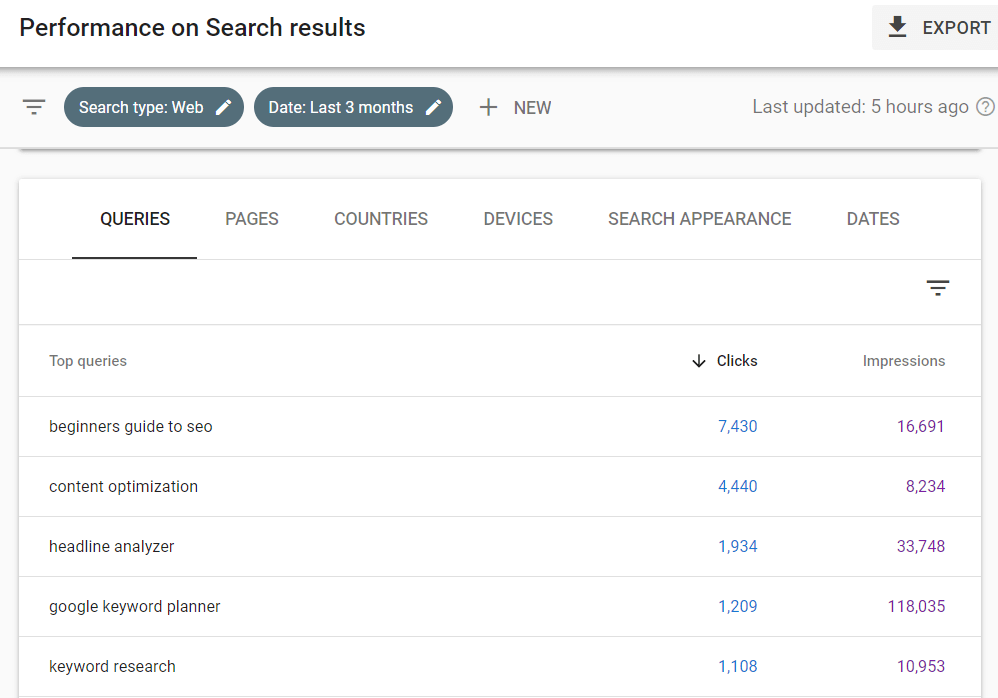998x698 pixels.
Task: Toggle the Impressions metric column header
Action: (x=903, y=361)
